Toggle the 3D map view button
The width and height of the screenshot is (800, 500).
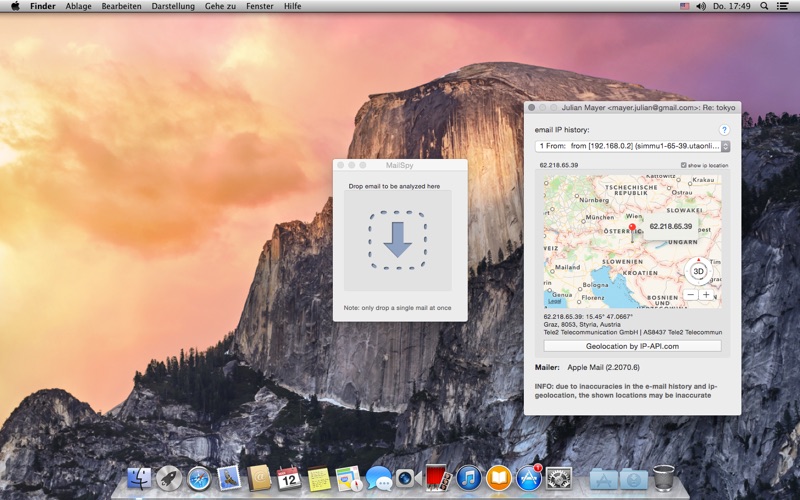point(698,271)
